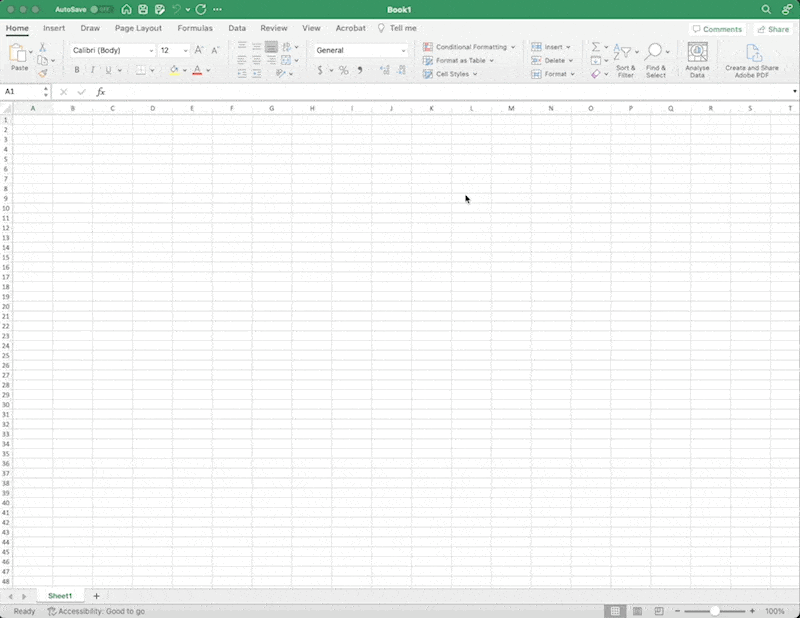Align text right
The image size is (800, 618).
pos(271,60)
